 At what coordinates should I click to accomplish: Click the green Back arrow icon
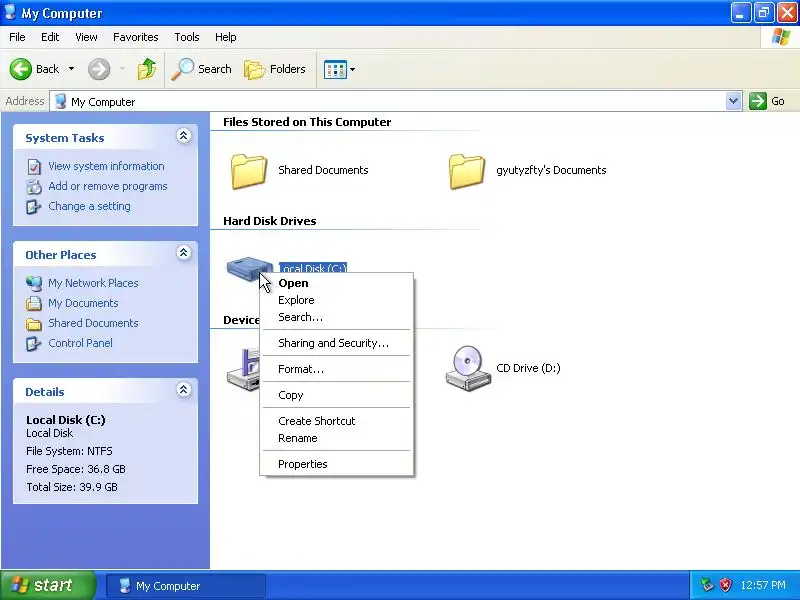[x=20, y=69]
